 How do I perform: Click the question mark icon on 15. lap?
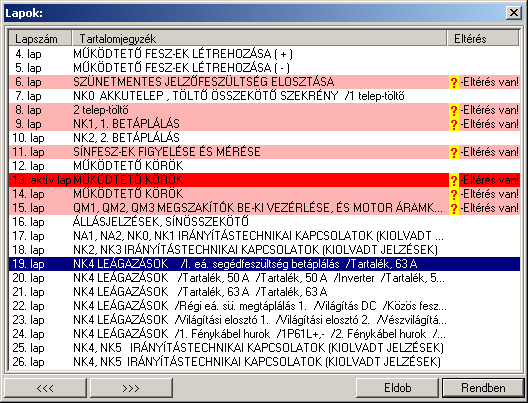(454, 208)
